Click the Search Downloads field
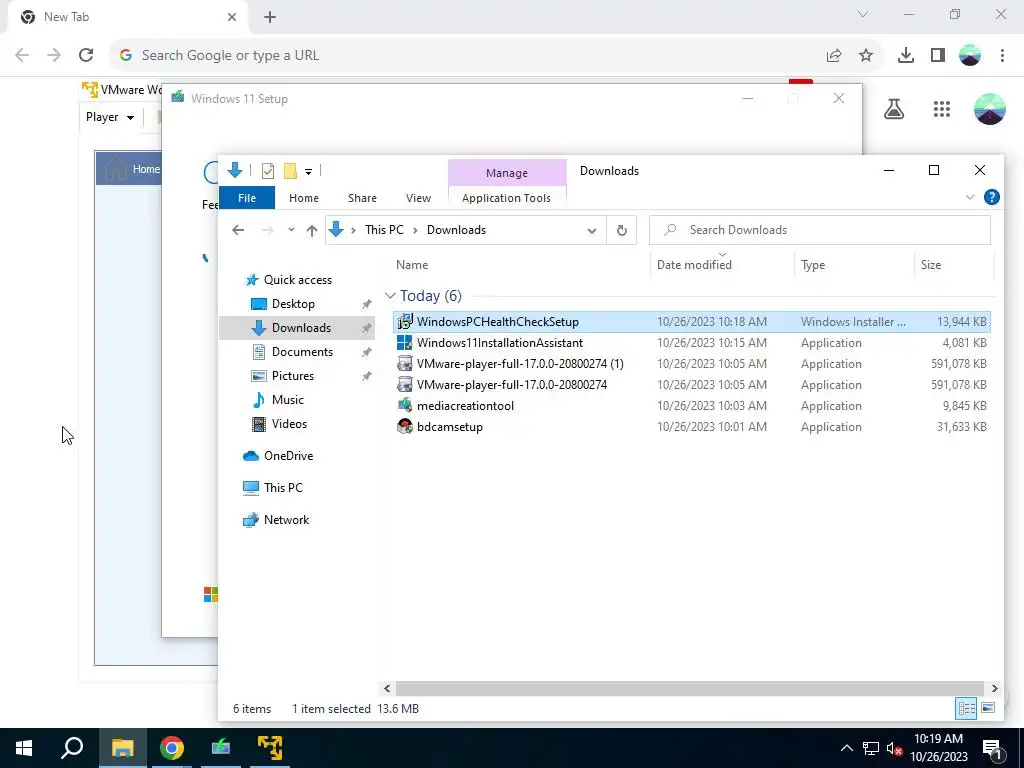The width and height of the screenshot is (1024, 768). [x=820, y=230]
